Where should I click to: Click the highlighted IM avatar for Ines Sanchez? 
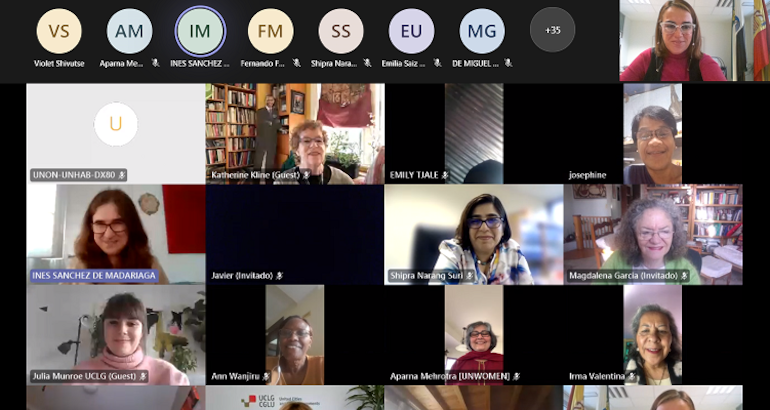click(x=200, y=31)
